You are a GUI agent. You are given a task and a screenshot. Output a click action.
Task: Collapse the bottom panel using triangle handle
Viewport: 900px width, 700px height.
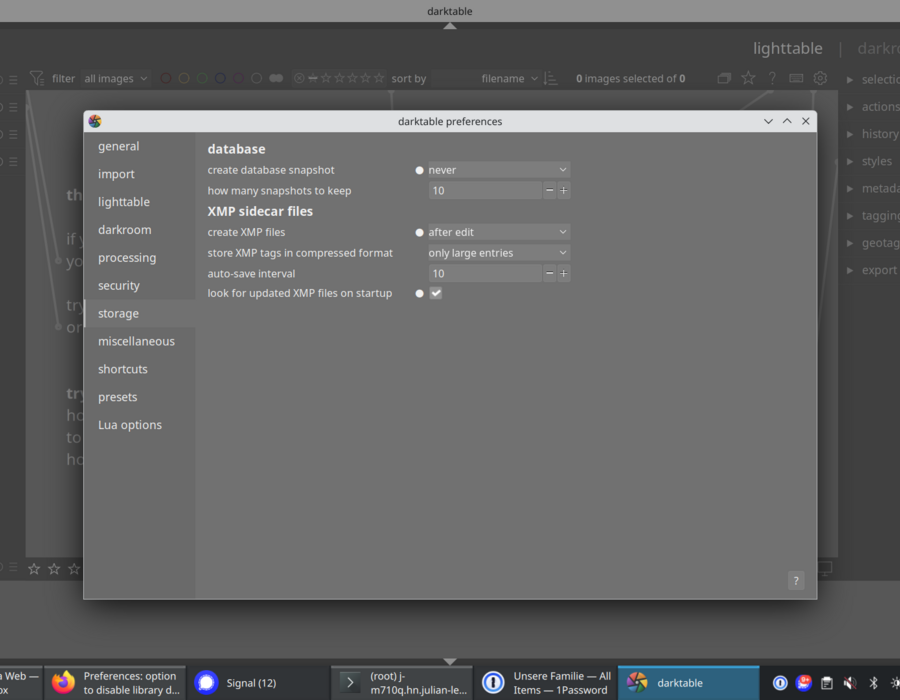point(450,662)
